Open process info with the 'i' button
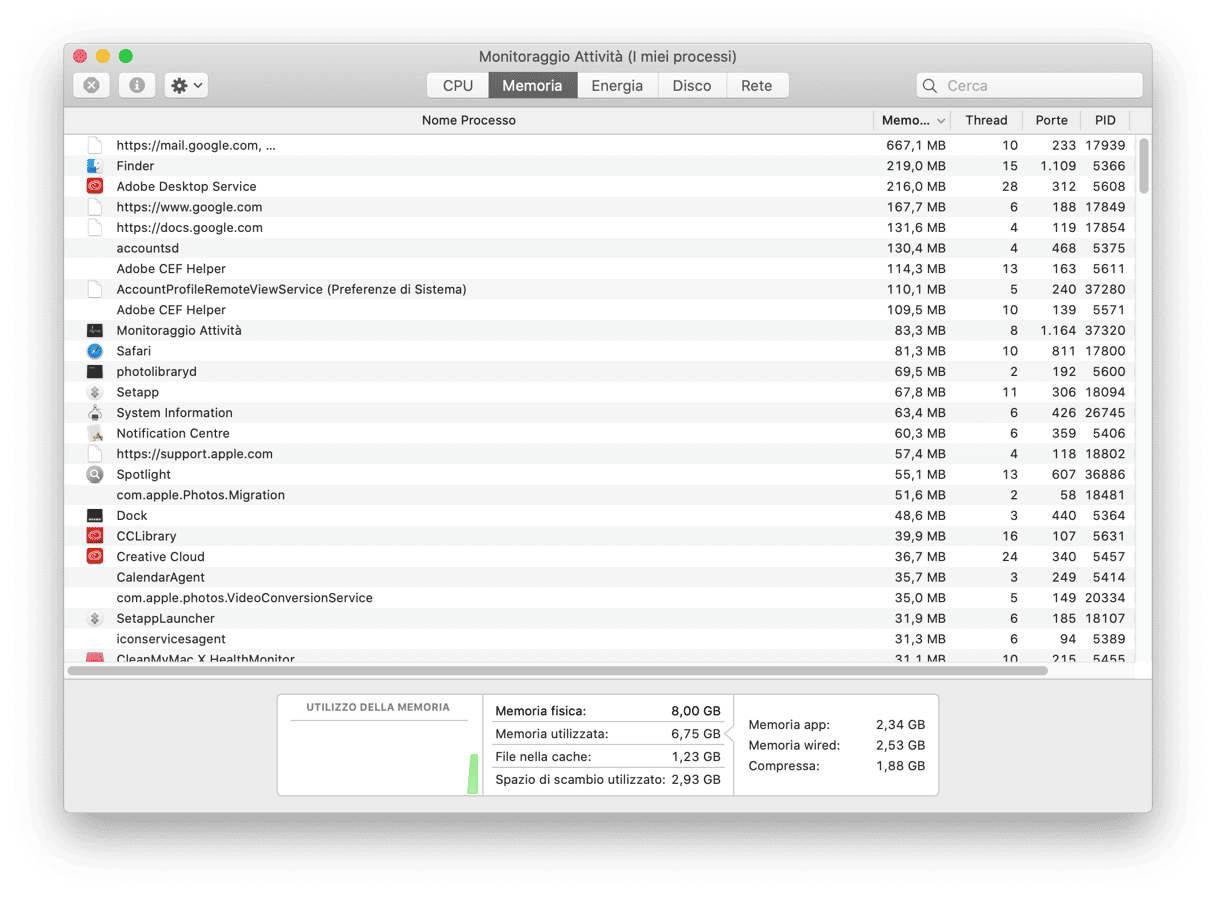The height and width of the screenshot is (897, 1216). [x=137, y=86]
